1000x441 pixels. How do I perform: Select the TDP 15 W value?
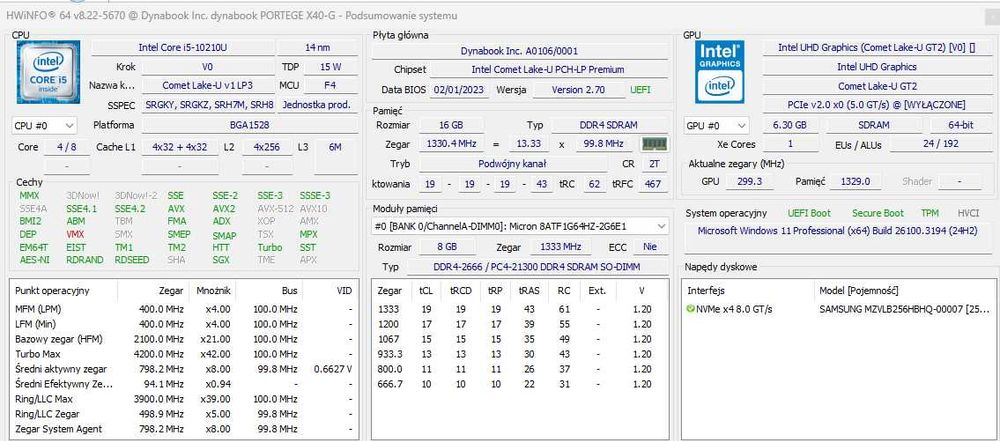click(x=330, y=66)
